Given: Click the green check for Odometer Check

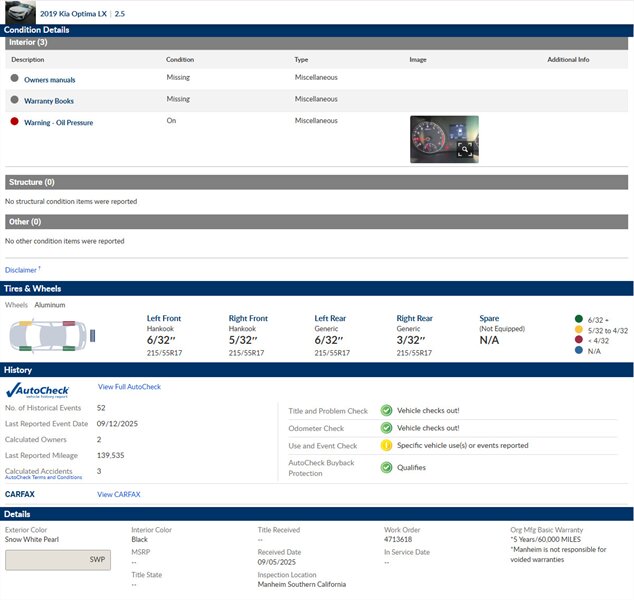Looking at the screenshot, I should [386, 428].
